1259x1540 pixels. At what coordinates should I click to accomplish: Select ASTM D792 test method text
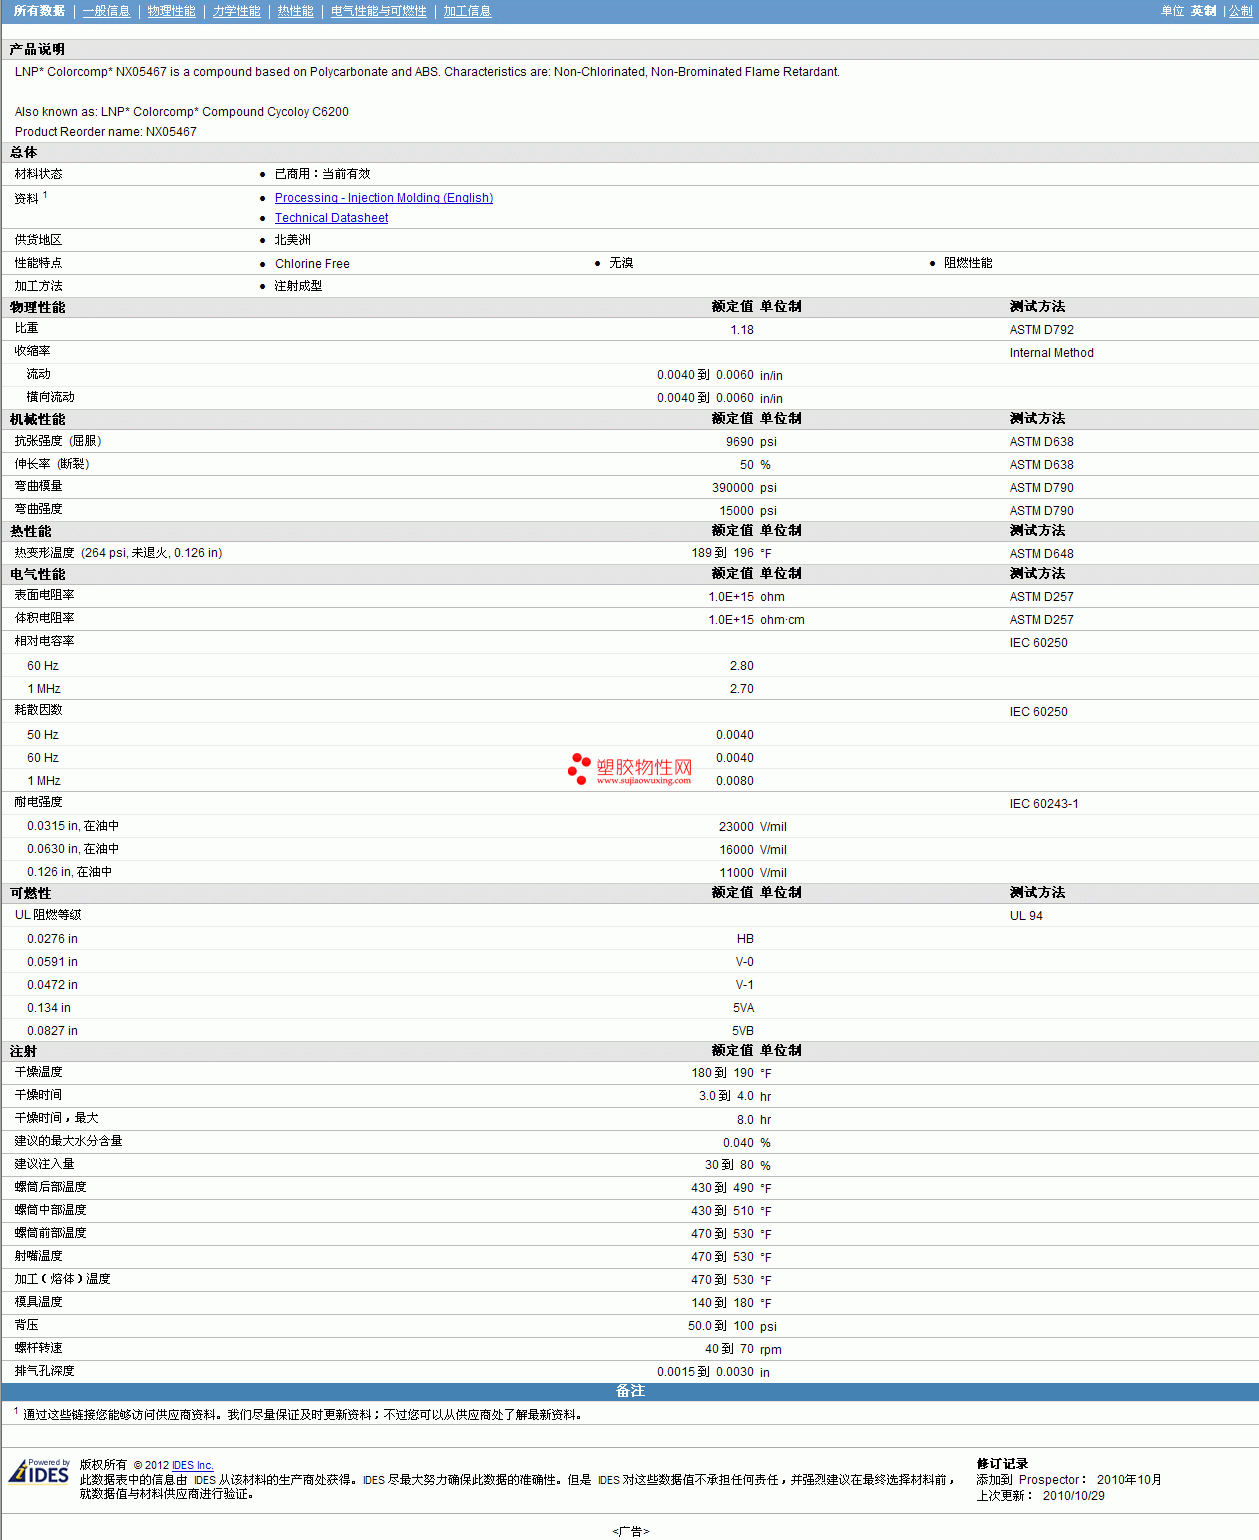1041,330
